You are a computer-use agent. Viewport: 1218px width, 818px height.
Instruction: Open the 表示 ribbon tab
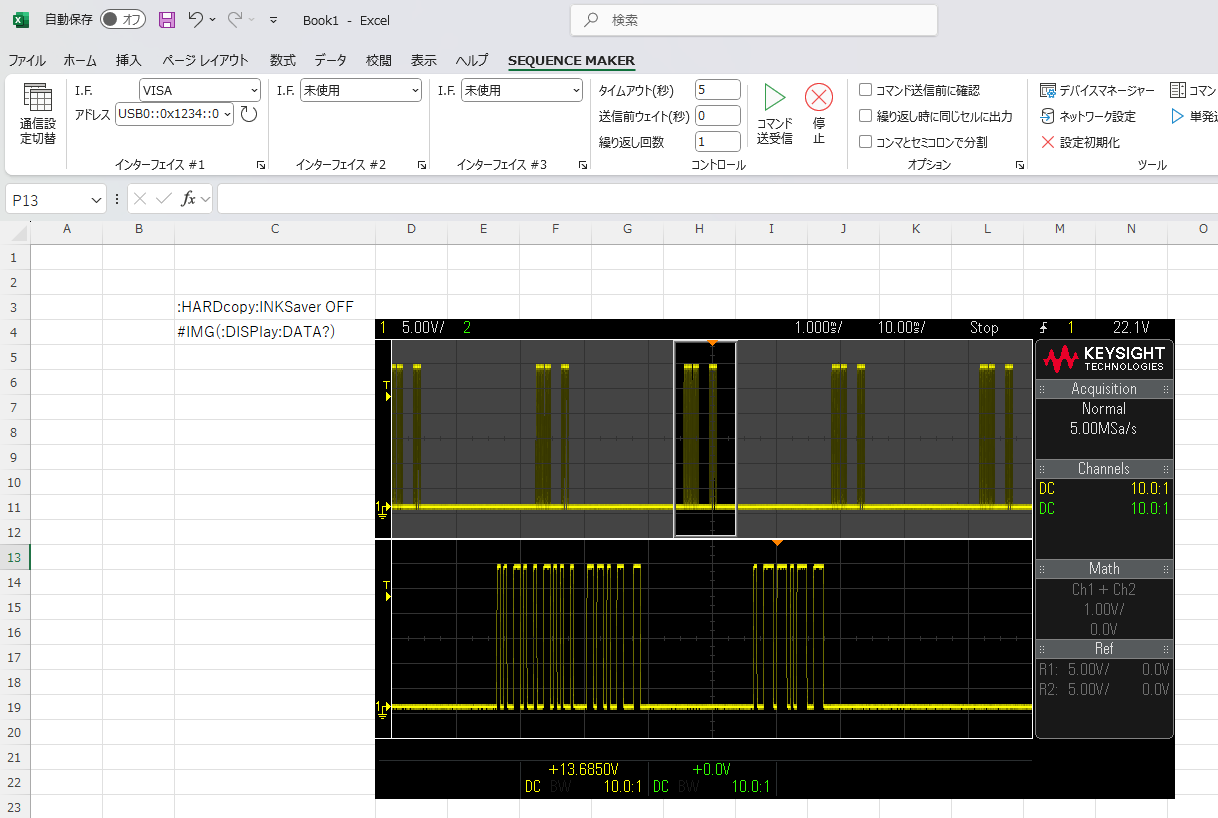tap(424, 60)
